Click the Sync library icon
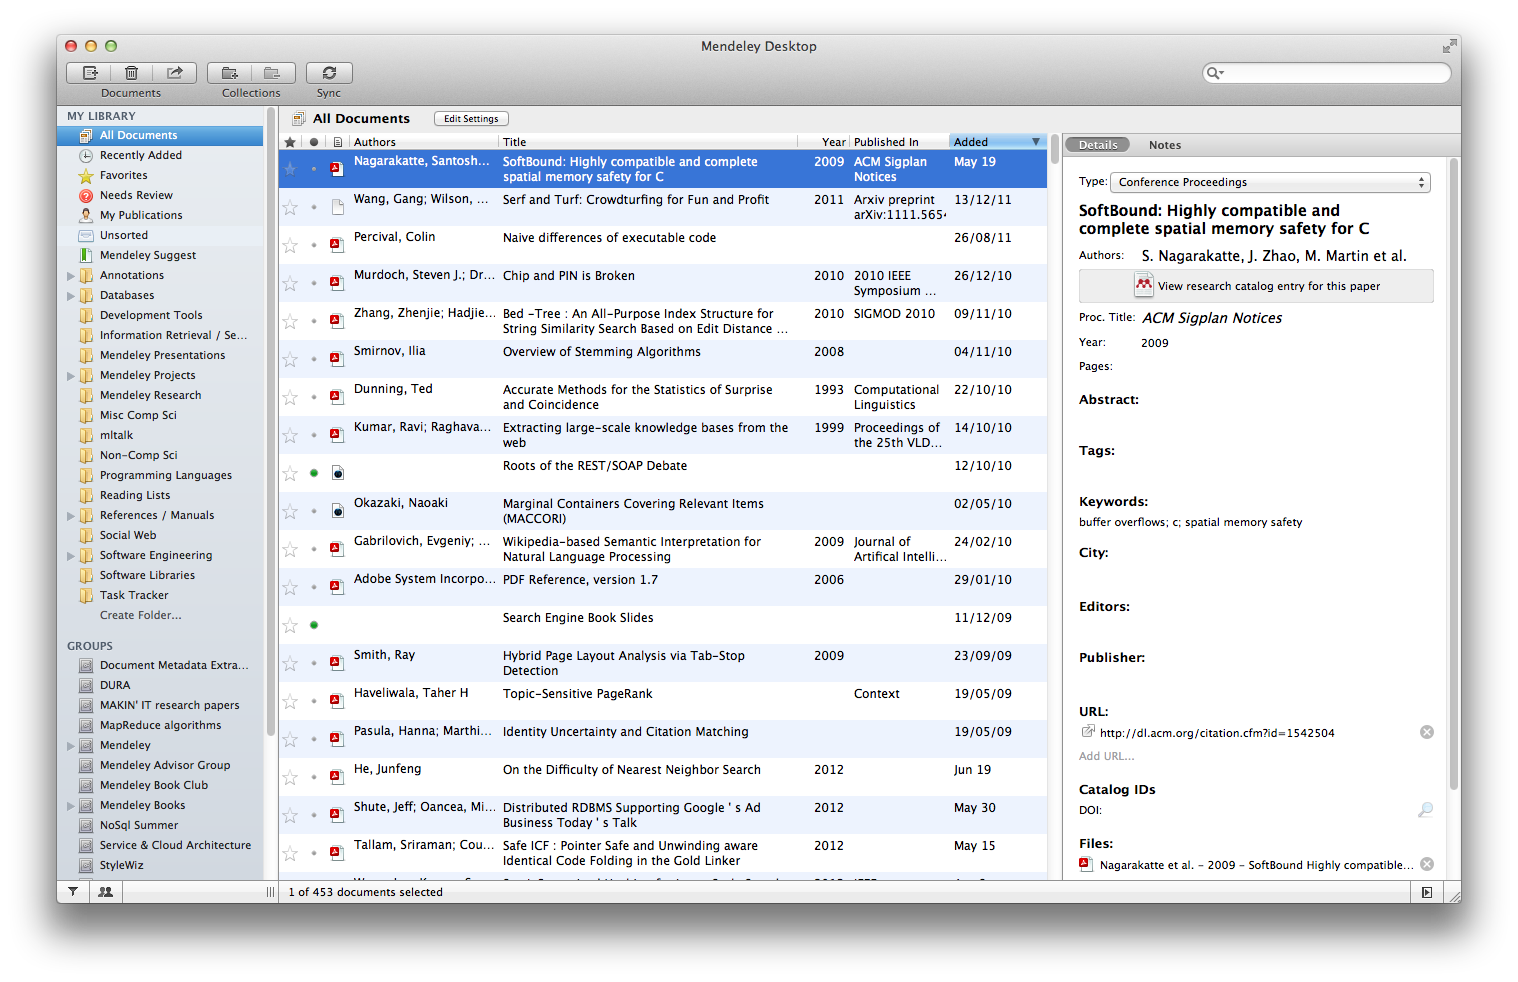This screenshot has height=982, width=1518. (329, 73)
